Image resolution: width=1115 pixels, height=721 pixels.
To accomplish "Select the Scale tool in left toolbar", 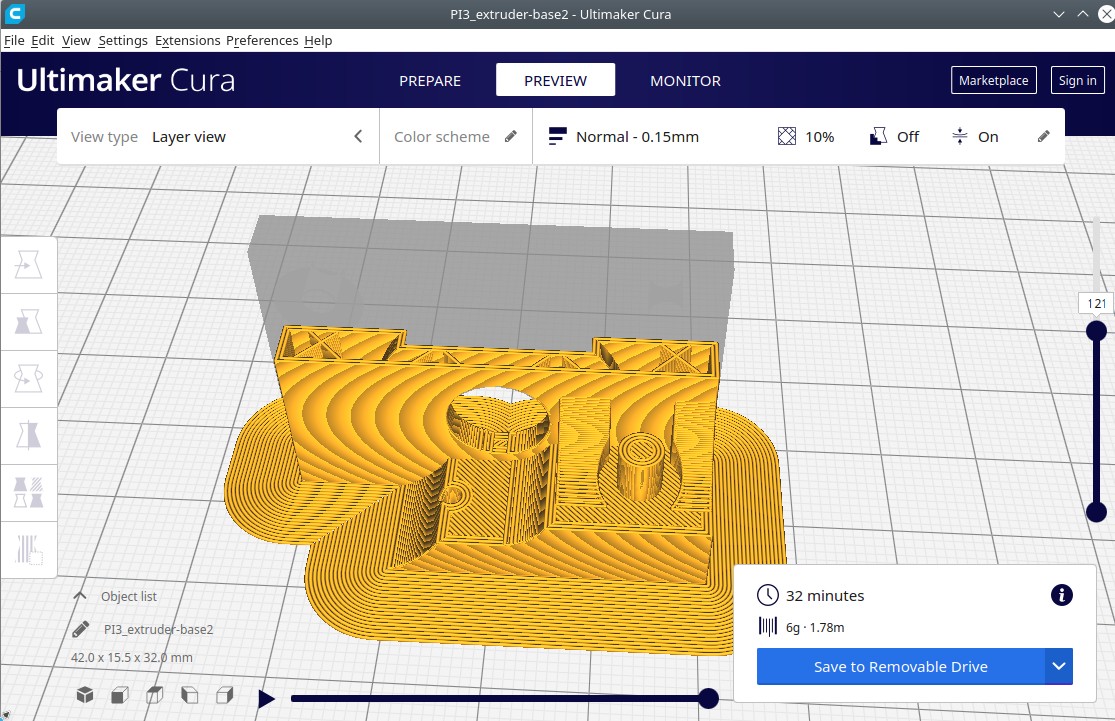I will click(28, 322).
